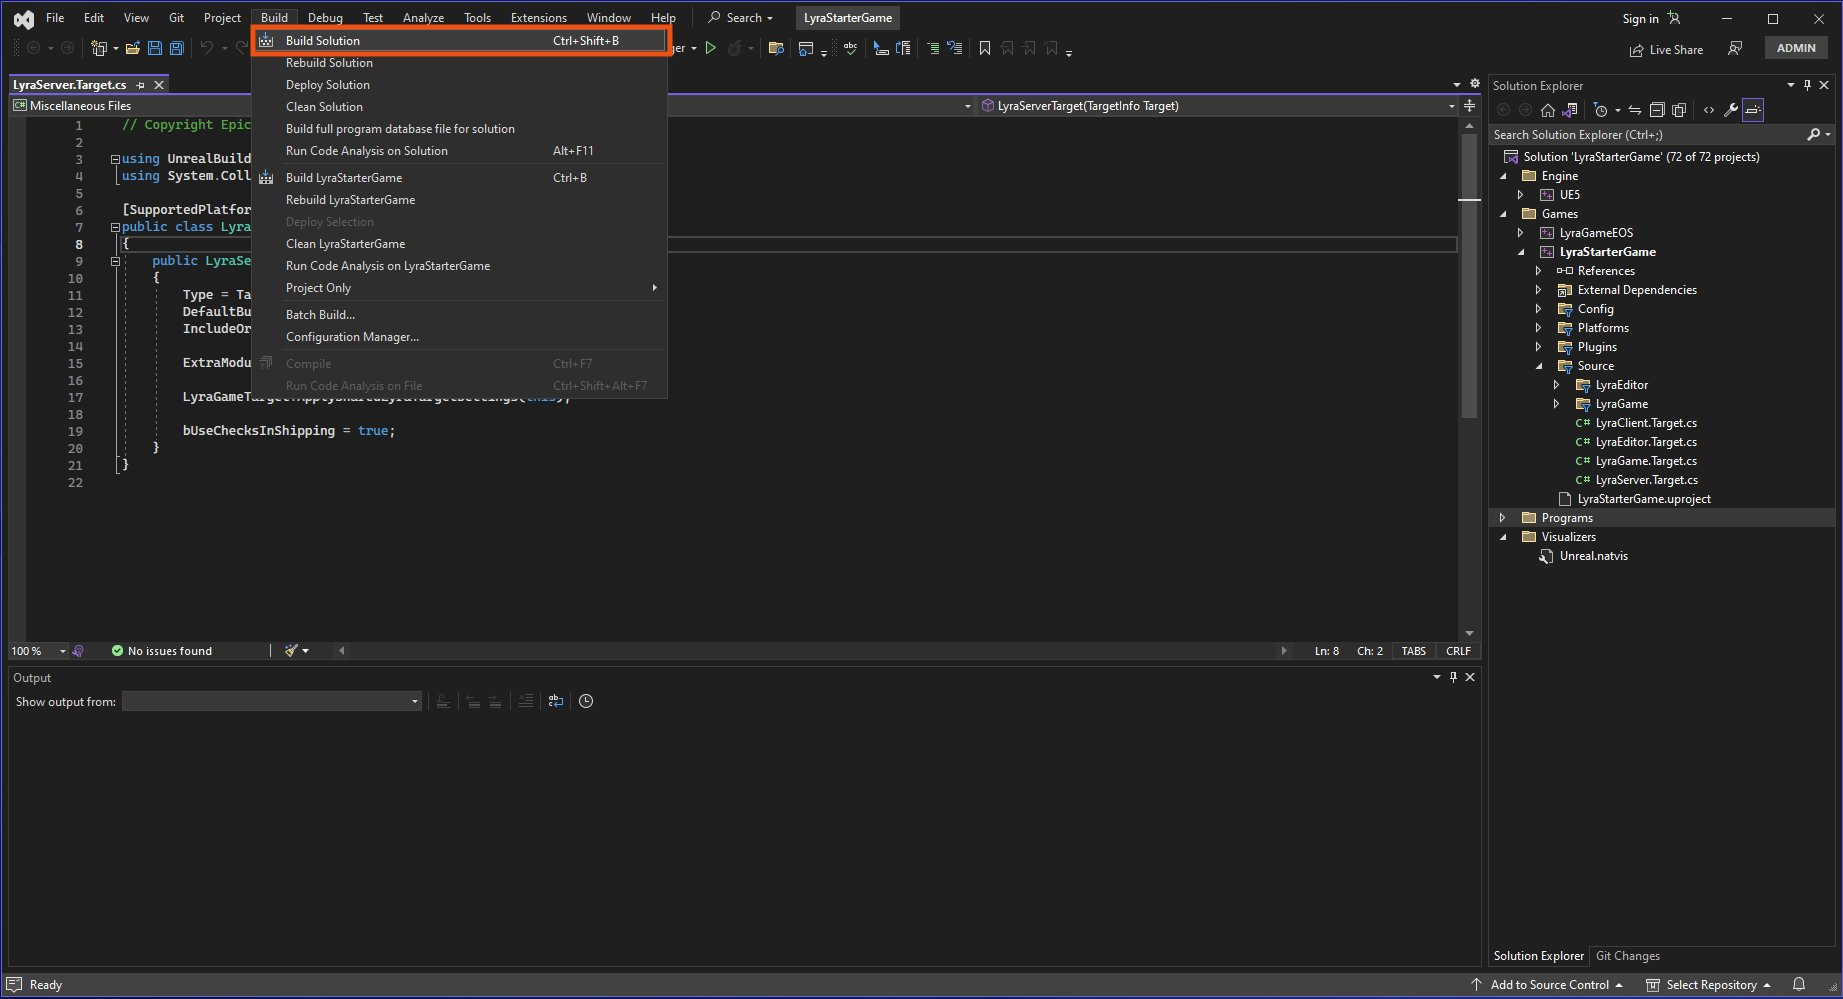Open Properties wrench icon in Solution Explorer
The image size is (1843, 999).
pos(1730,110)
